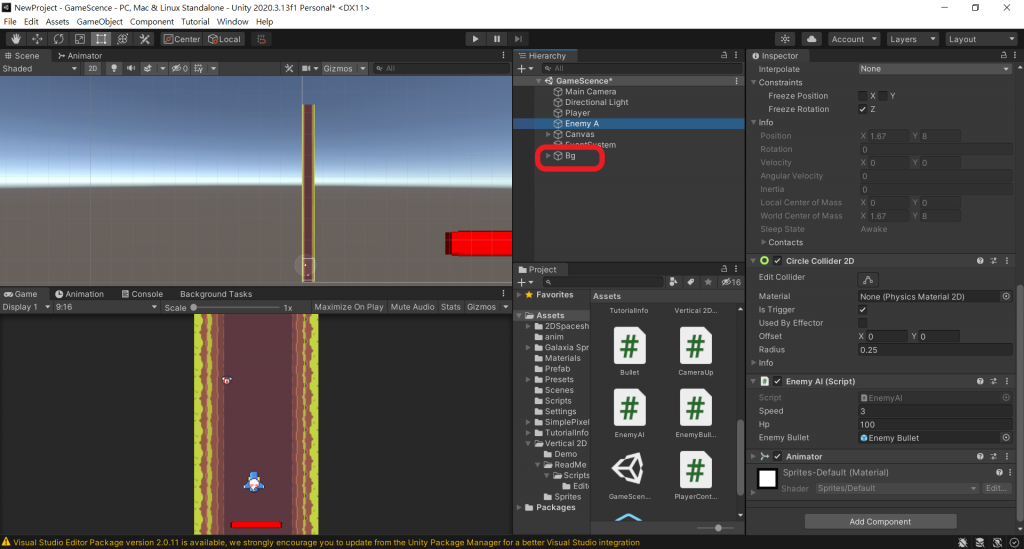Toggle Freeze Position X checkbox
1024x549 pixels.
click(x=863, y=96)
